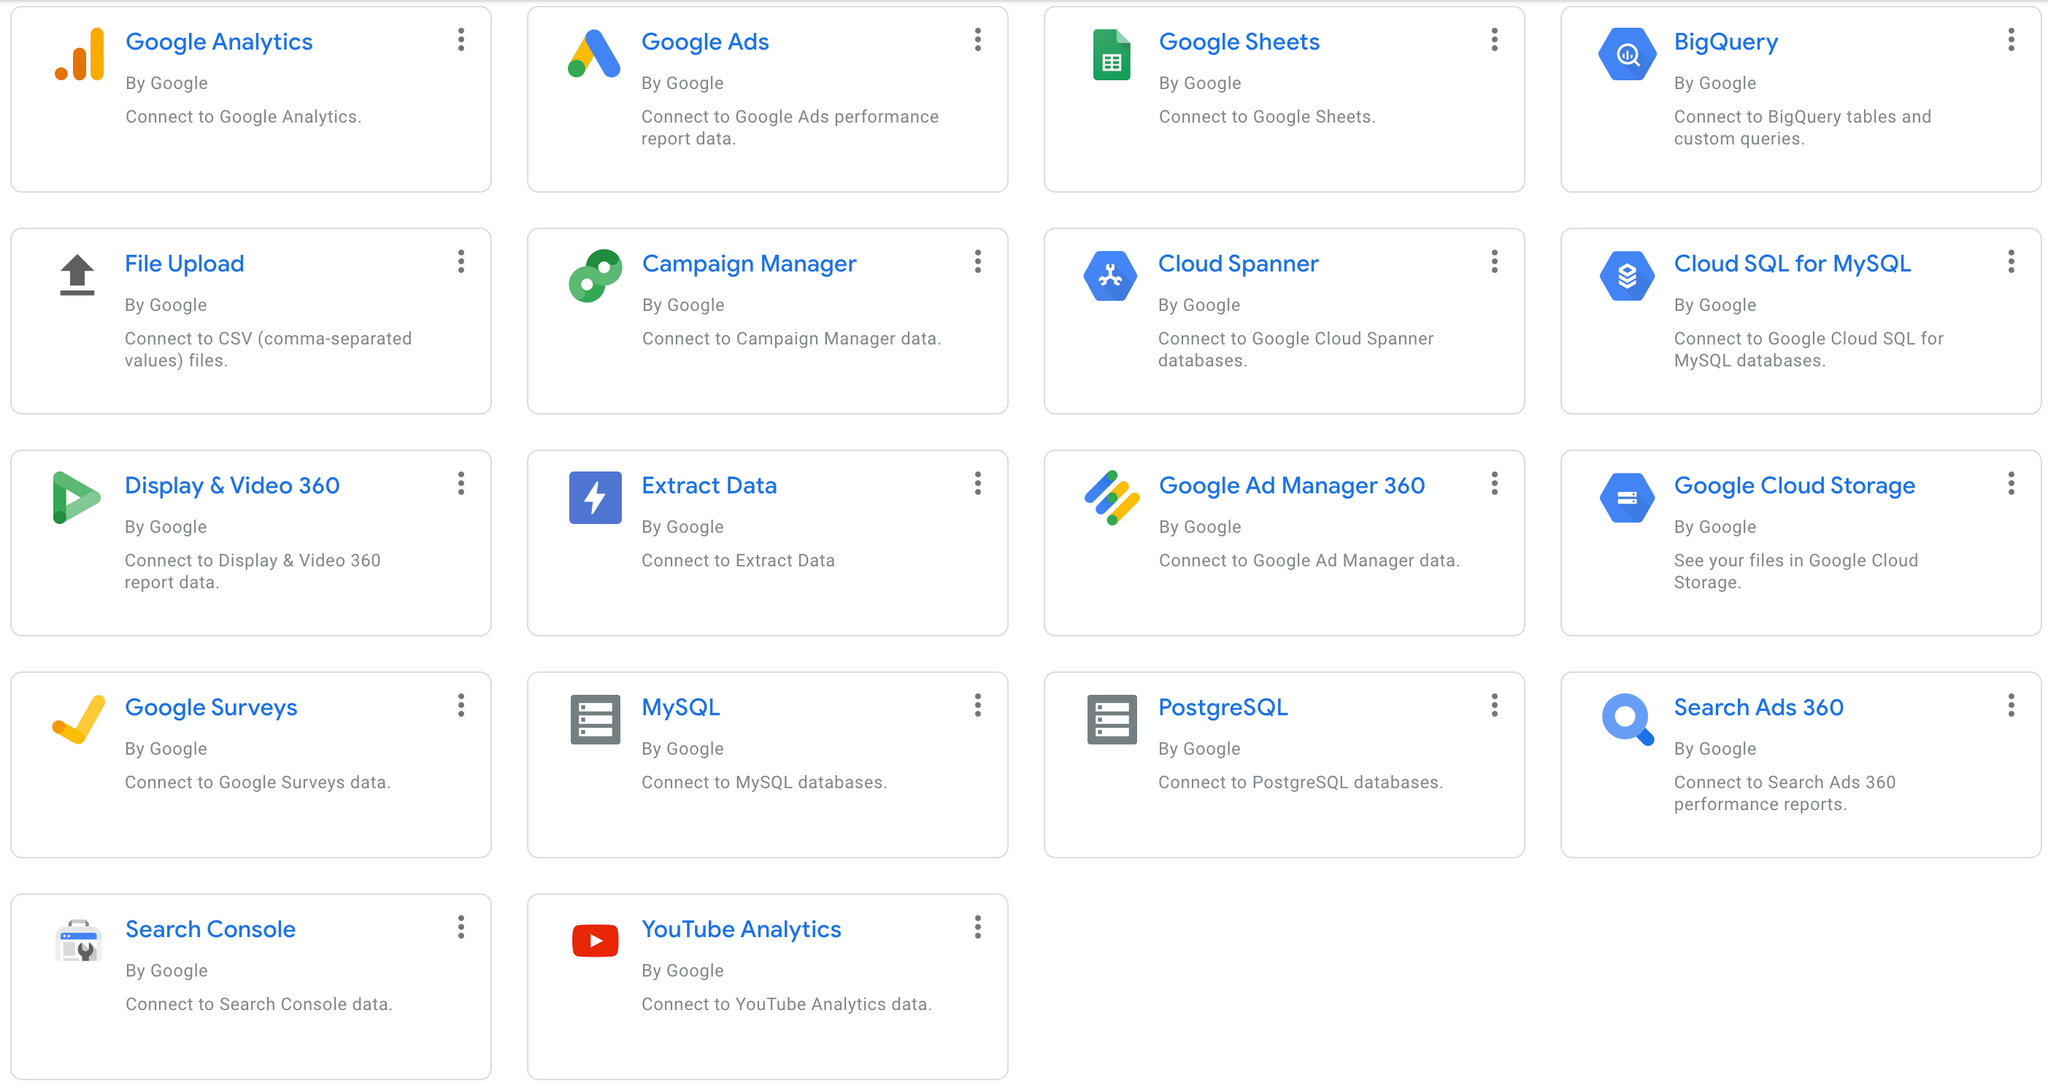Show the three-dot menu on YouTube Analytics
This screenshot has width=2048, height=1086.
click(978, 928)
